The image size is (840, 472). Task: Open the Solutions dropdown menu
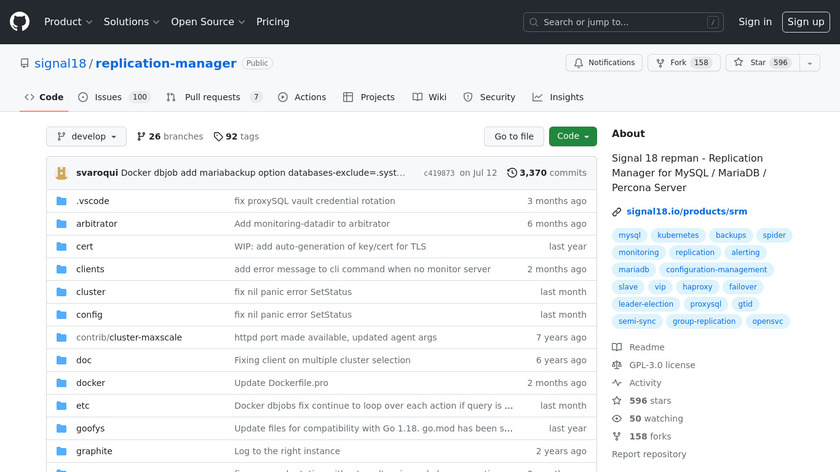tap(131, 22)
